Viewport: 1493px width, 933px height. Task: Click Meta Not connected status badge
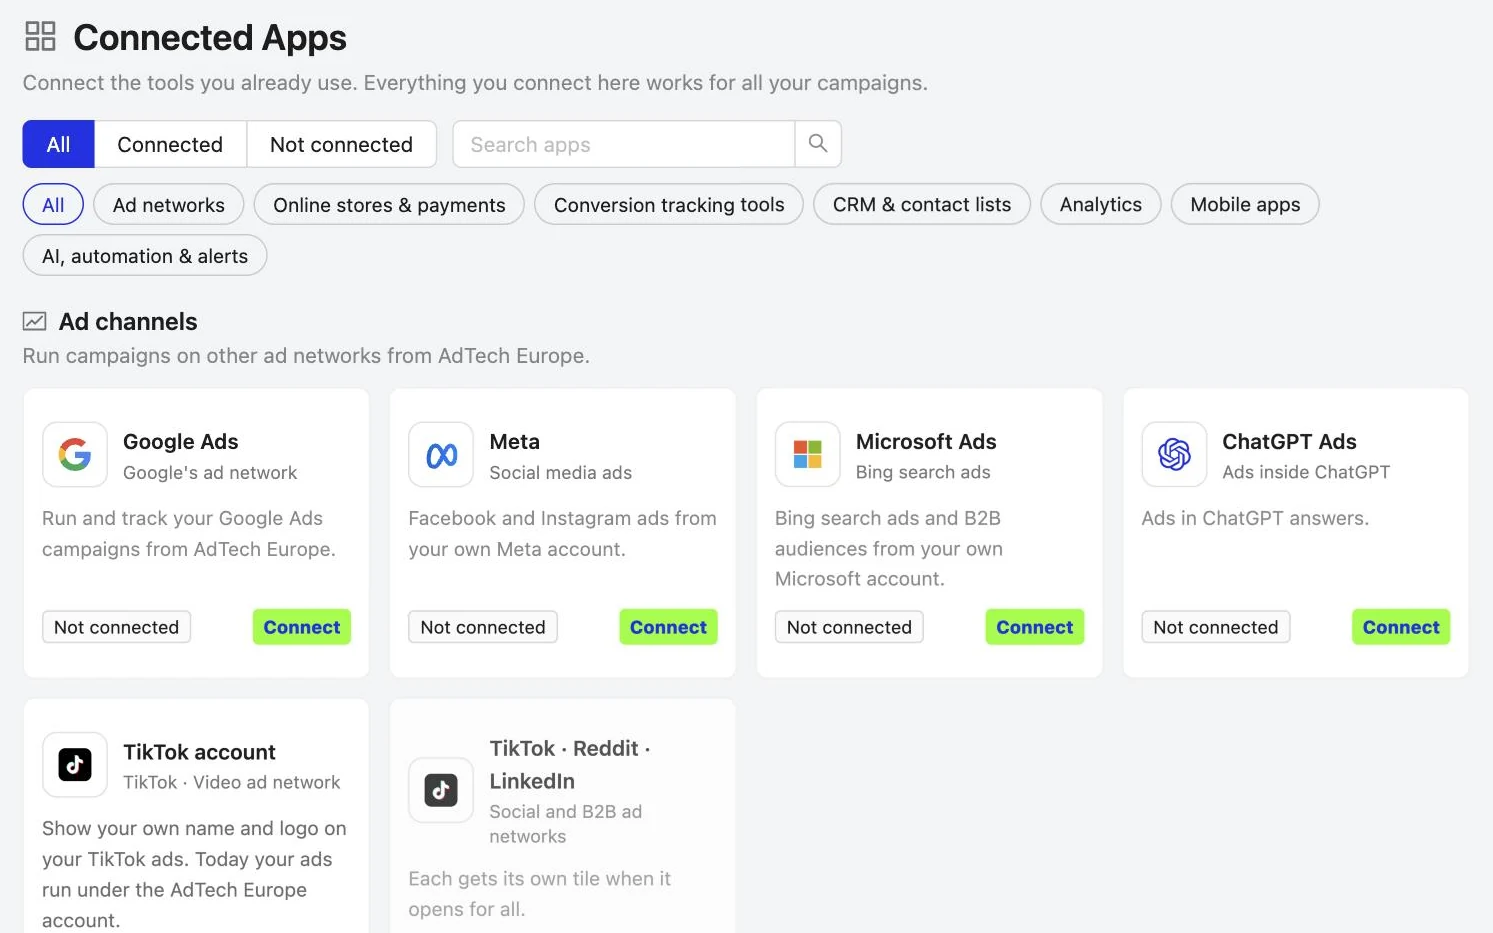click(483, 627)
